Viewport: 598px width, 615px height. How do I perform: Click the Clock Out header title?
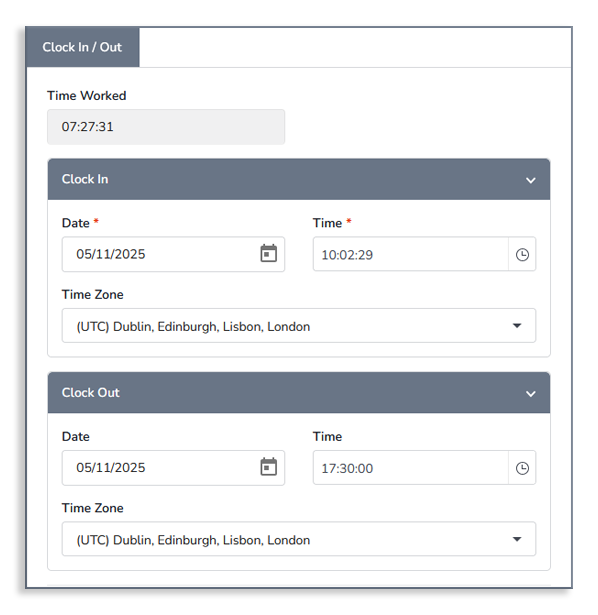coord(91,393)
